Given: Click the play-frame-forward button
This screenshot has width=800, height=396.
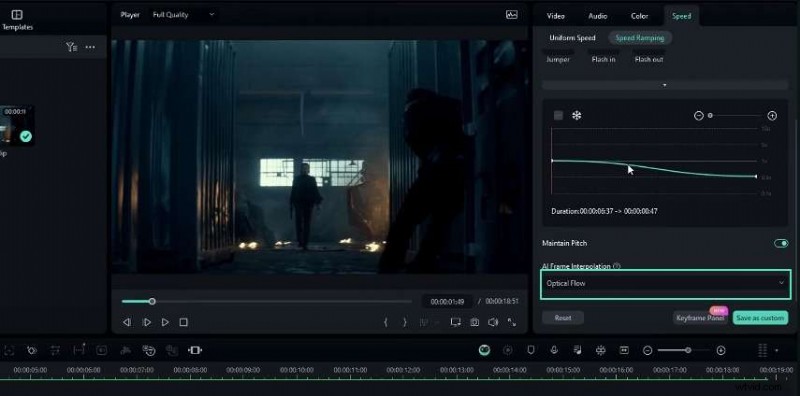Looking at the screenshot, I should [146, 322].
